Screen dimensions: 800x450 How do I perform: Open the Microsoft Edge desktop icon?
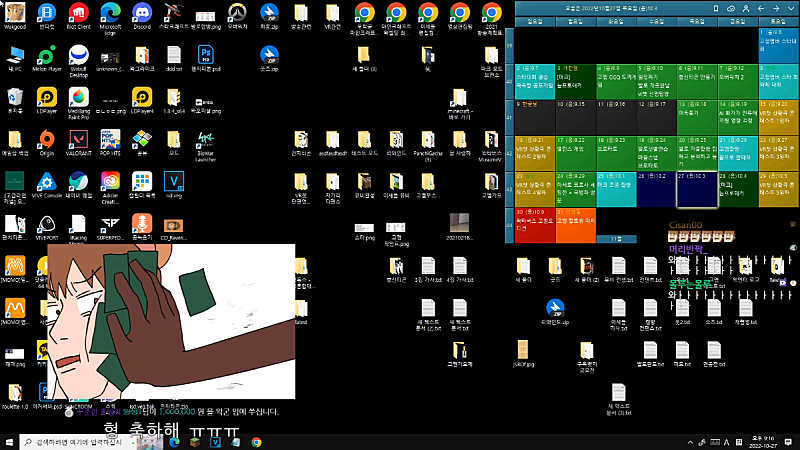coord(110,16)
